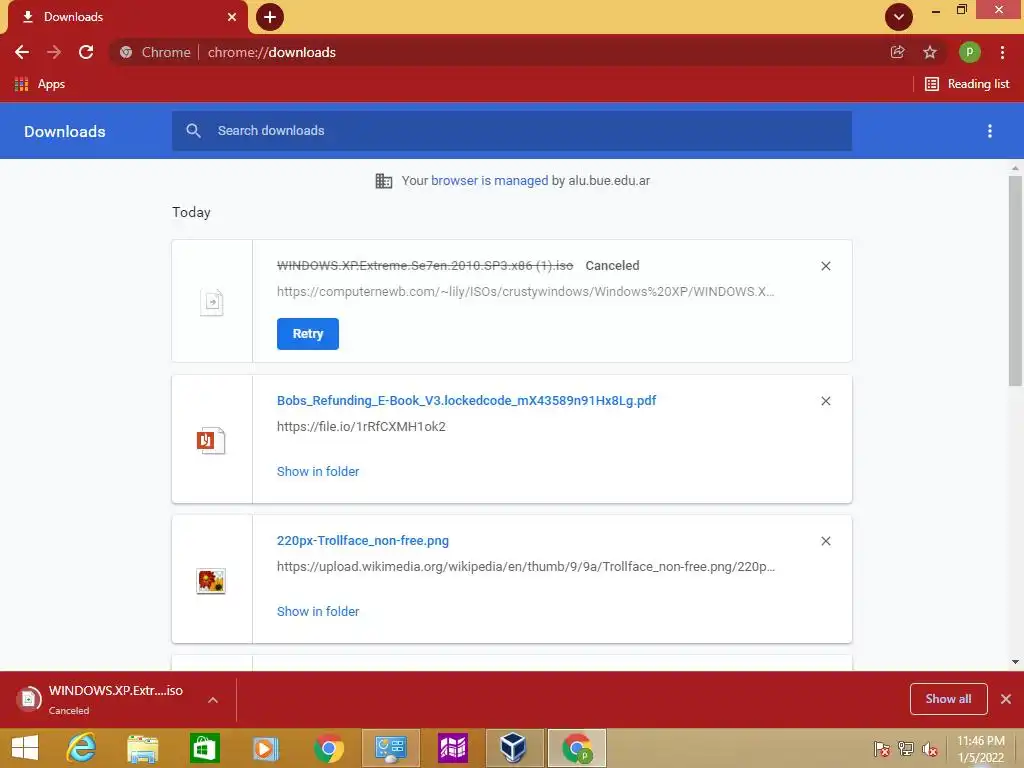
Task: Open the purple tiles app on taskbar
Action: click(x=453, y=748)
